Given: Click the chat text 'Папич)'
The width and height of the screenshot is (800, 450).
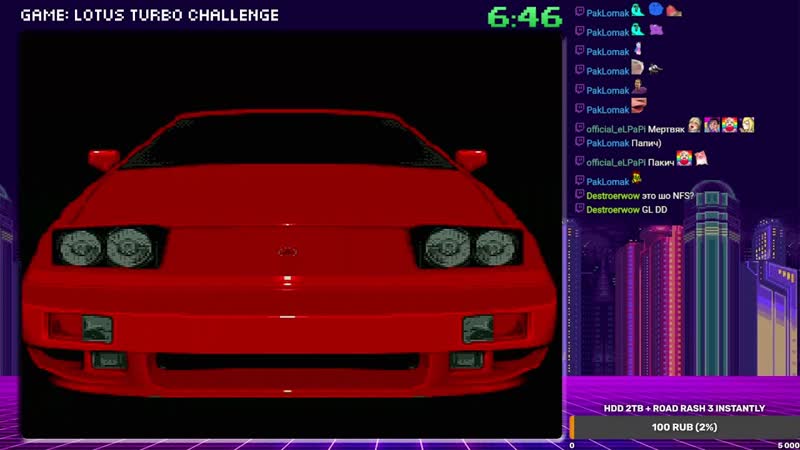Looking at the screenshot, I should tap(646, 143).
